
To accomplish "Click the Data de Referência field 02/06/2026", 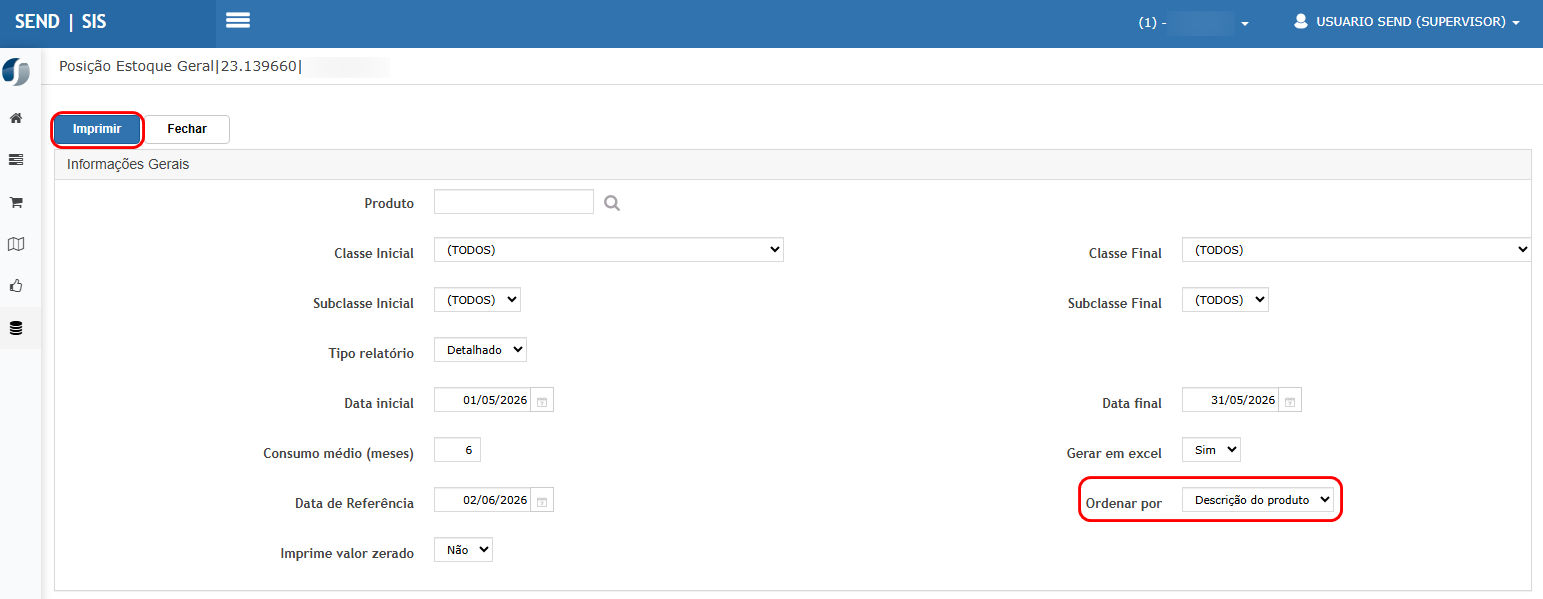I will click(484, 500).
